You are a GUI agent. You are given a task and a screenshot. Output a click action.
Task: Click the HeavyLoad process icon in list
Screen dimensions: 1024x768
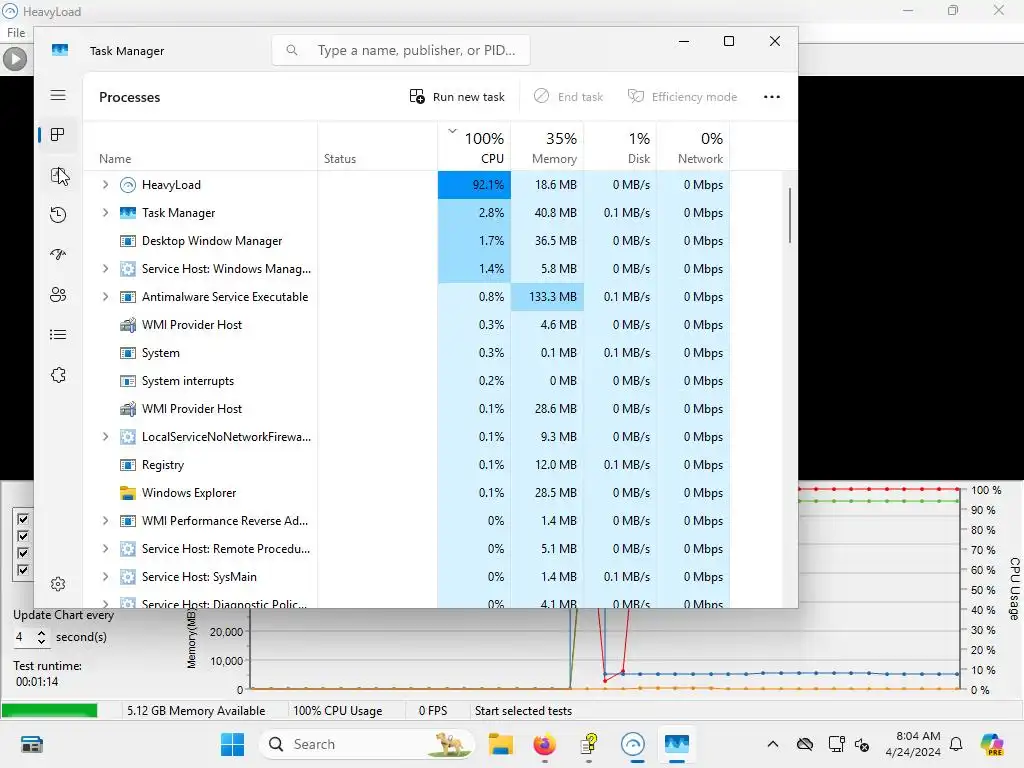coord(128,185)
